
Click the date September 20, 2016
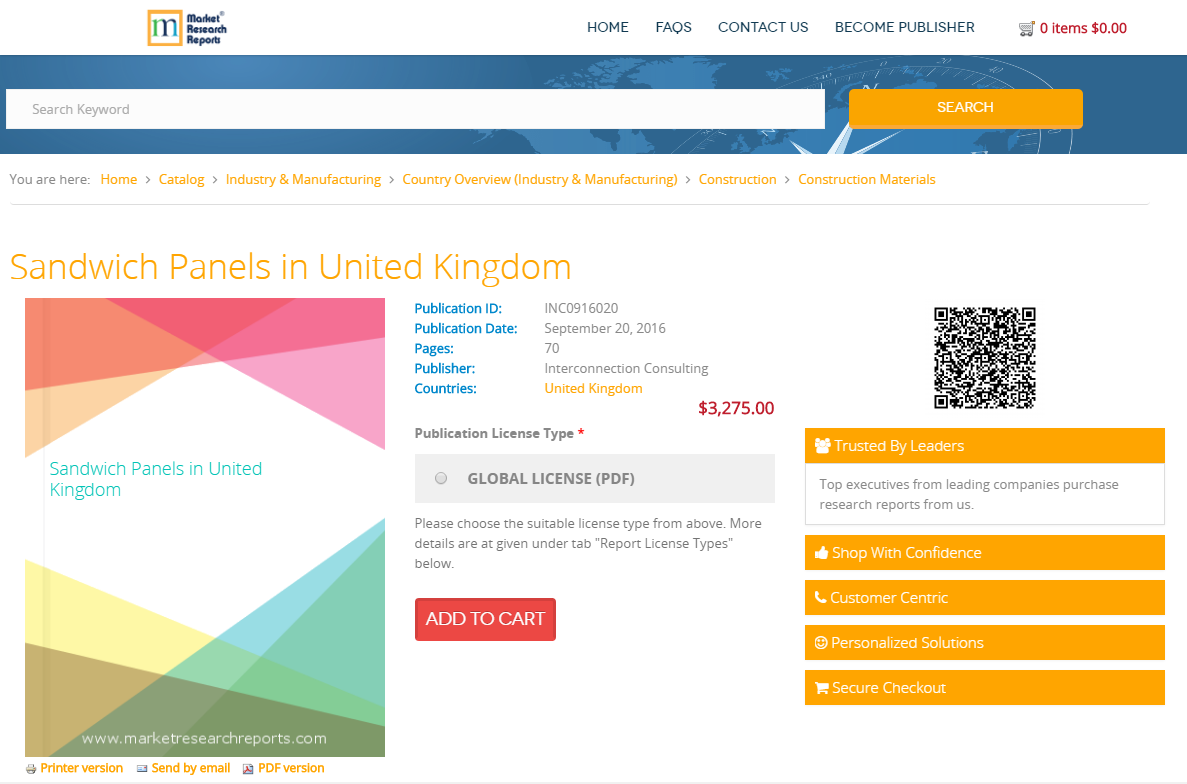click(x=605, y=328)
